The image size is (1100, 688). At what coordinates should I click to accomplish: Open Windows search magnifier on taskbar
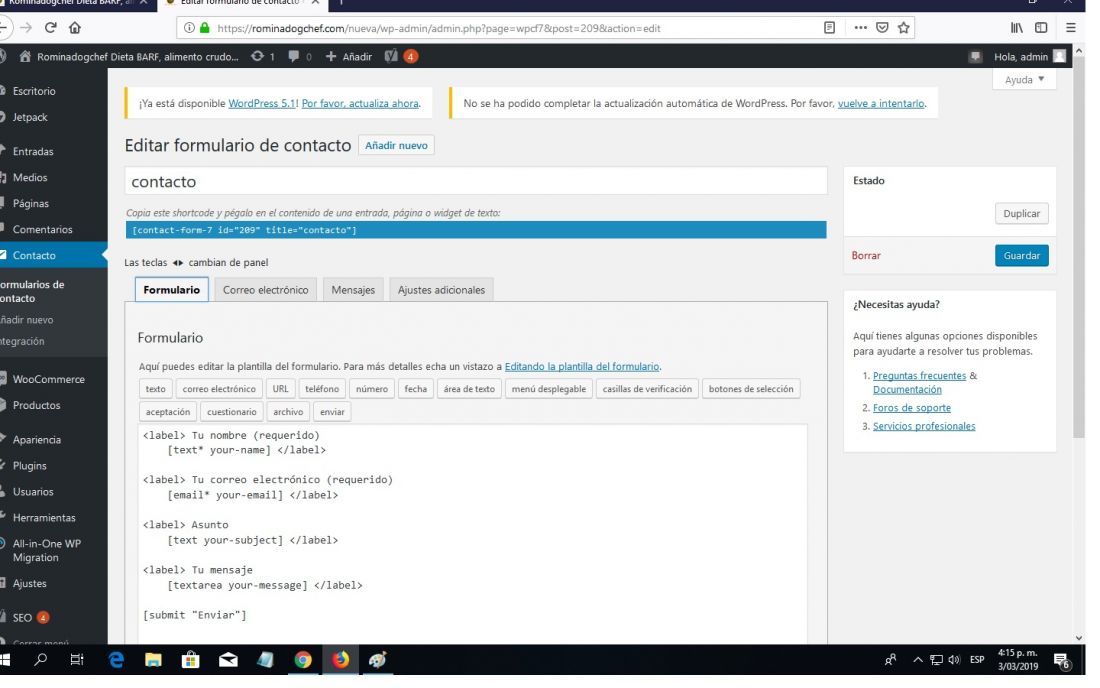pos(41,660)
